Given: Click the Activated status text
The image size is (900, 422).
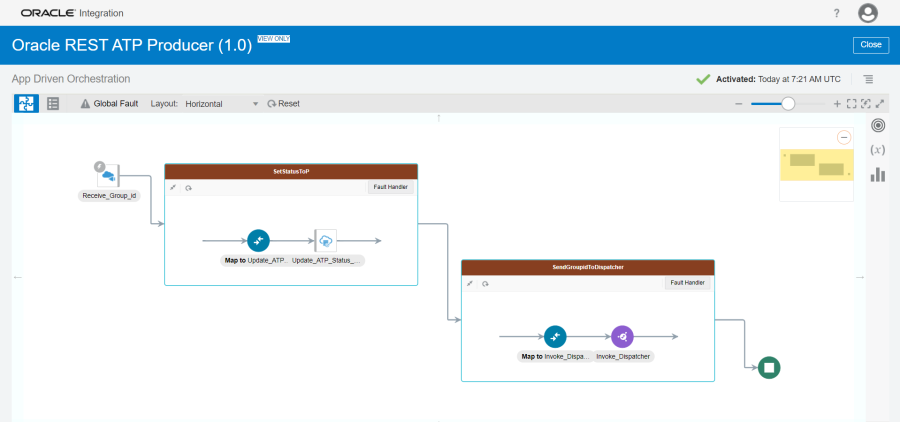Looking at the screenshot, I should coord(779,79).
